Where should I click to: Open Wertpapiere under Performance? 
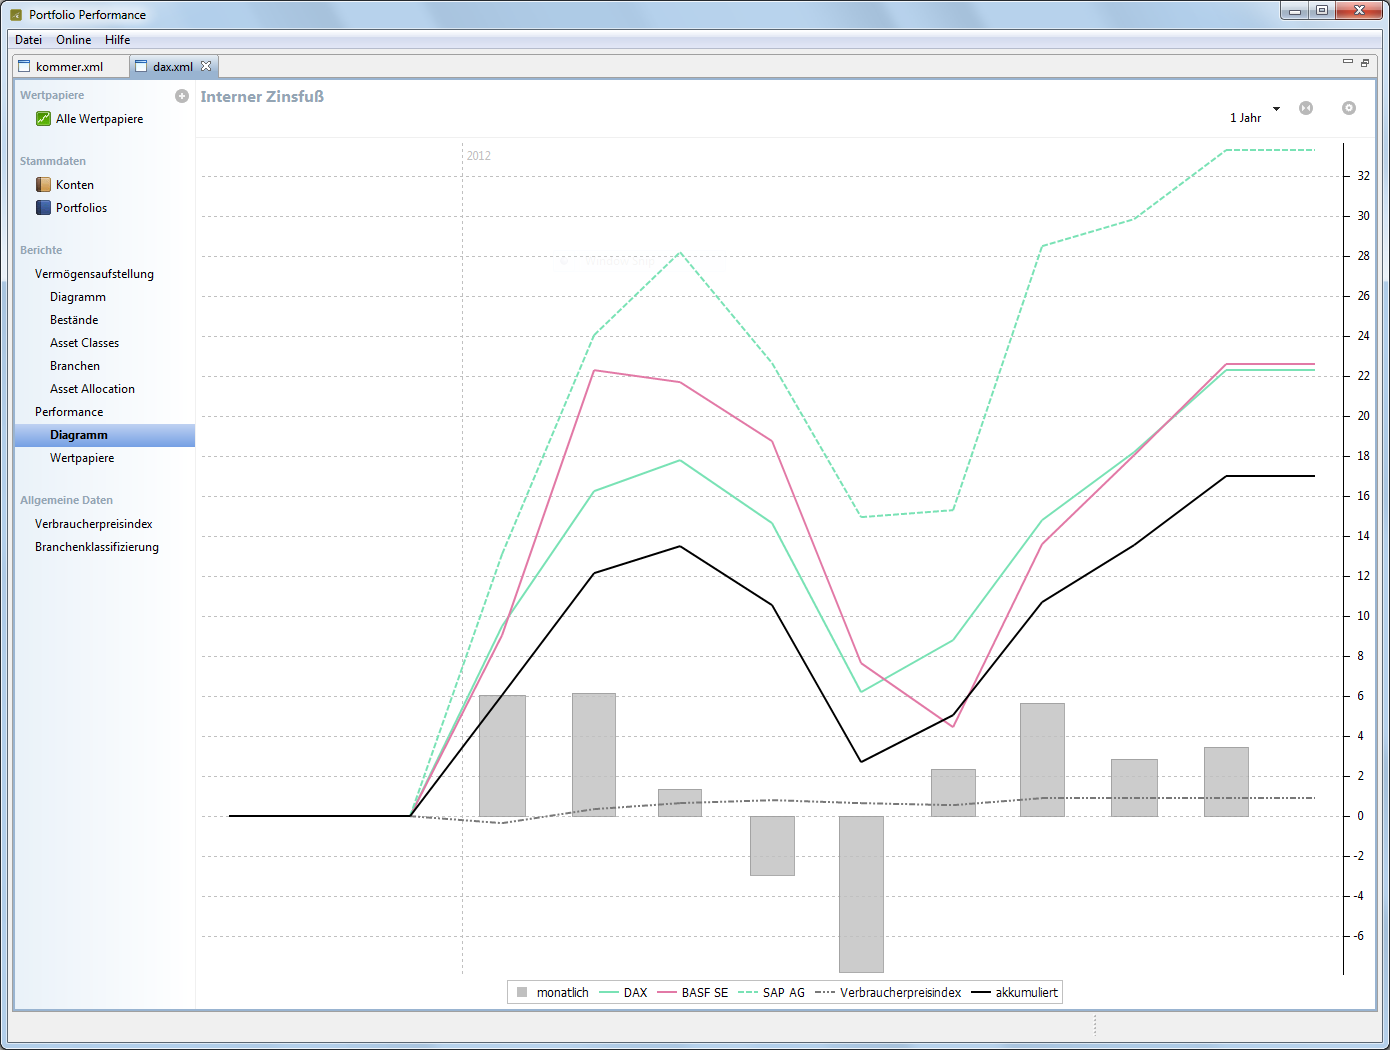(82, 458)
